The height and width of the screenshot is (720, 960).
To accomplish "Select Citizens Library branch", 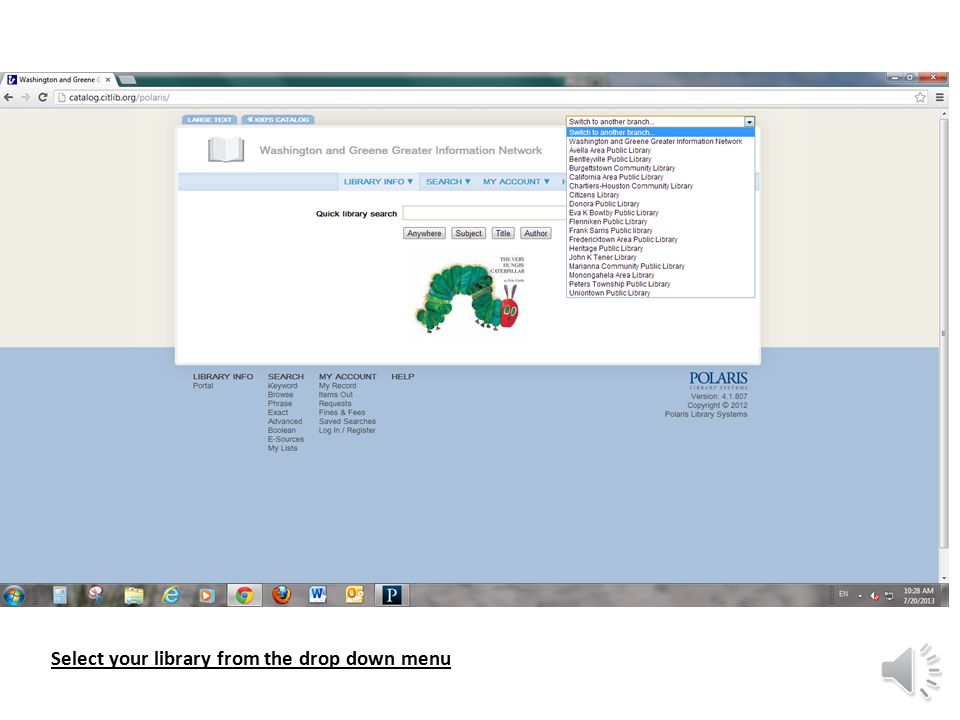I will click(660, 195).
